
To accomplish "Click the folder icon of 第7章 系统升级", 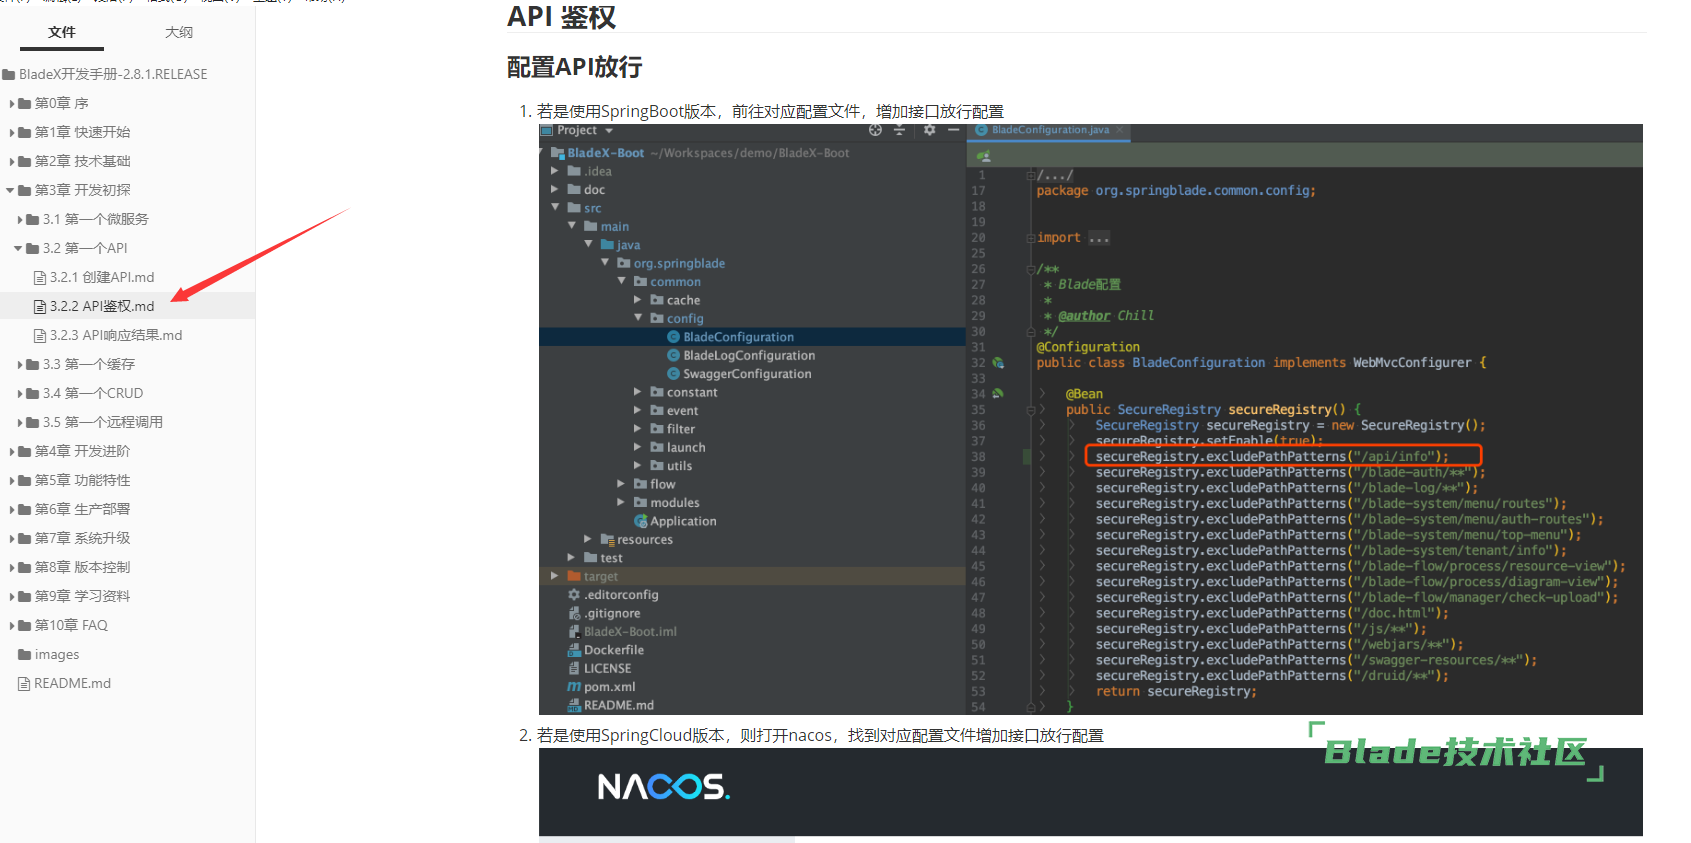I will coord(25,538).
